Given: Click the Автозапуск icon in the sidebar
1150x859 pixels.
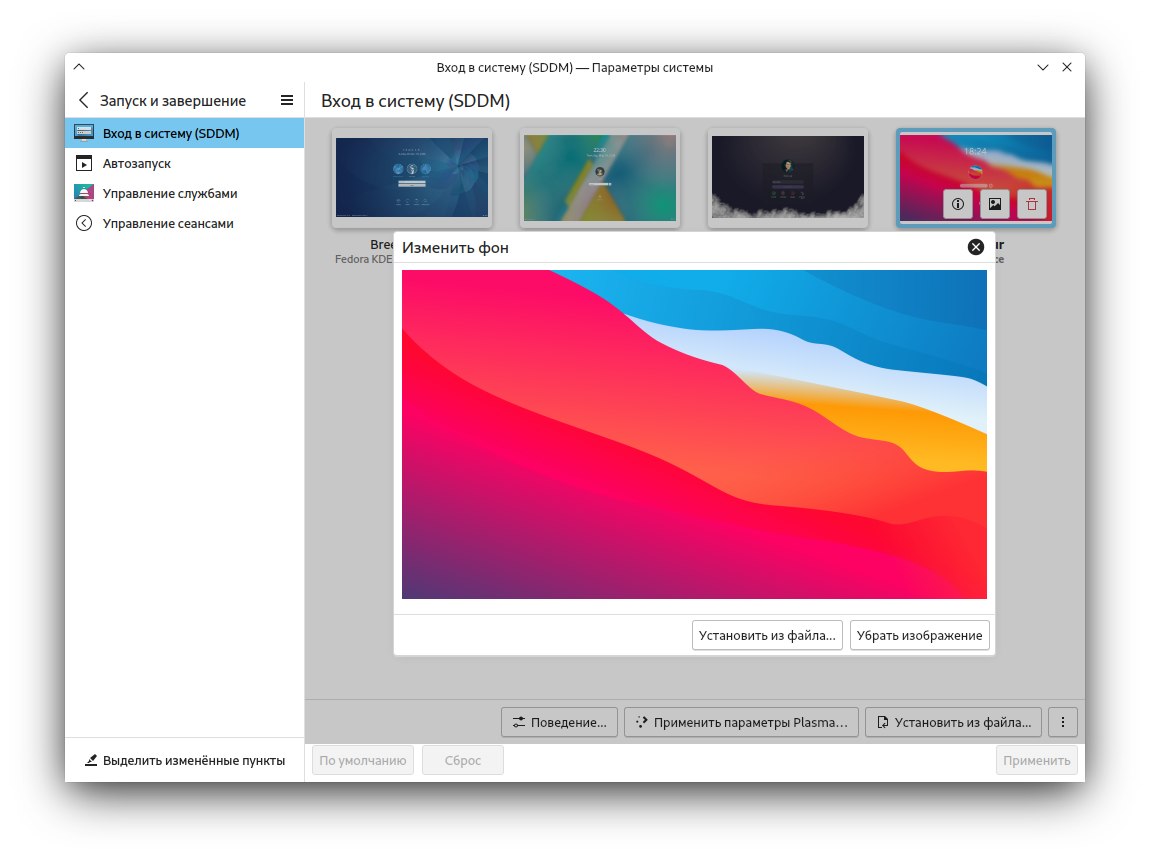Looking at the screenshot, I should 84,164.
